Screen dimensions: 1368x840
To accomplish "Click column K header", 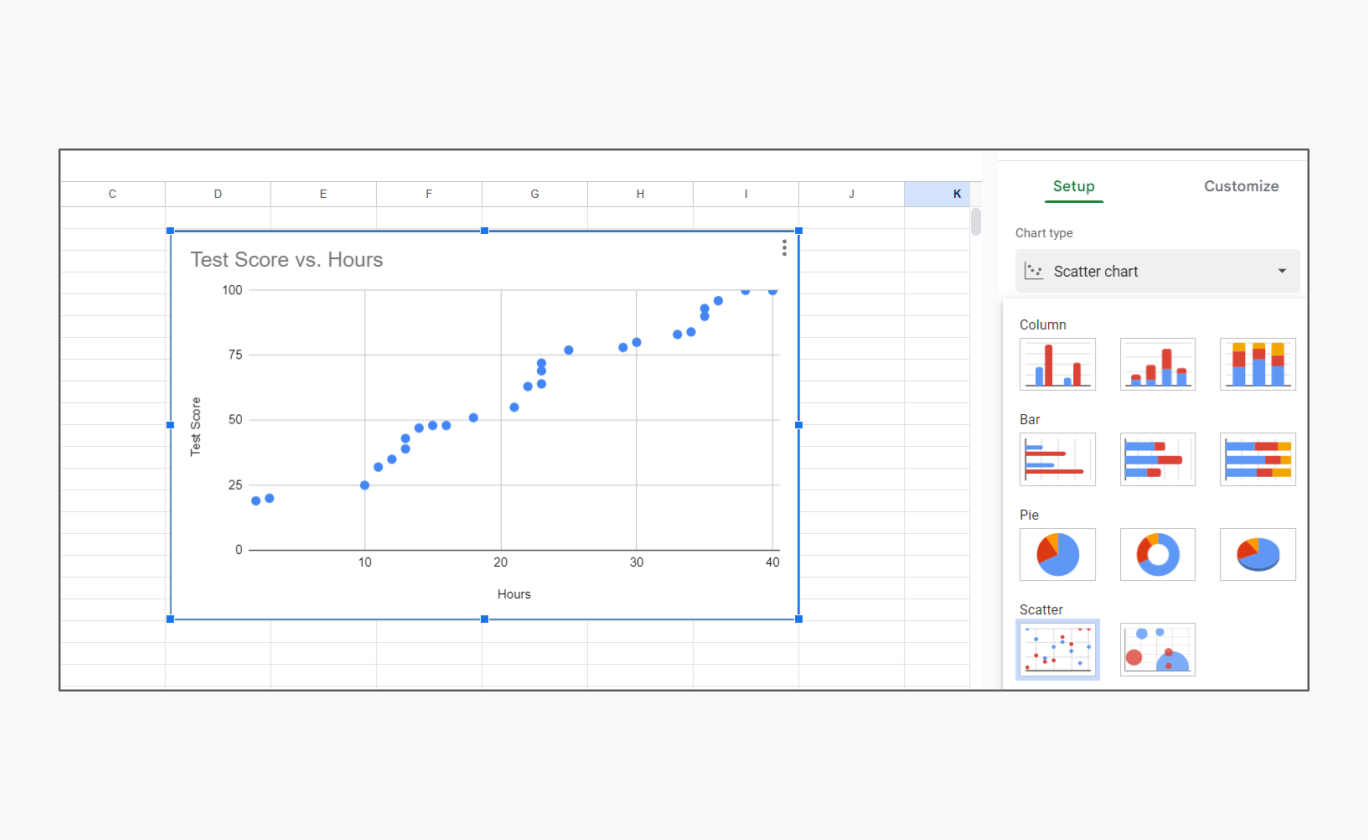I will tap(957, 194).
